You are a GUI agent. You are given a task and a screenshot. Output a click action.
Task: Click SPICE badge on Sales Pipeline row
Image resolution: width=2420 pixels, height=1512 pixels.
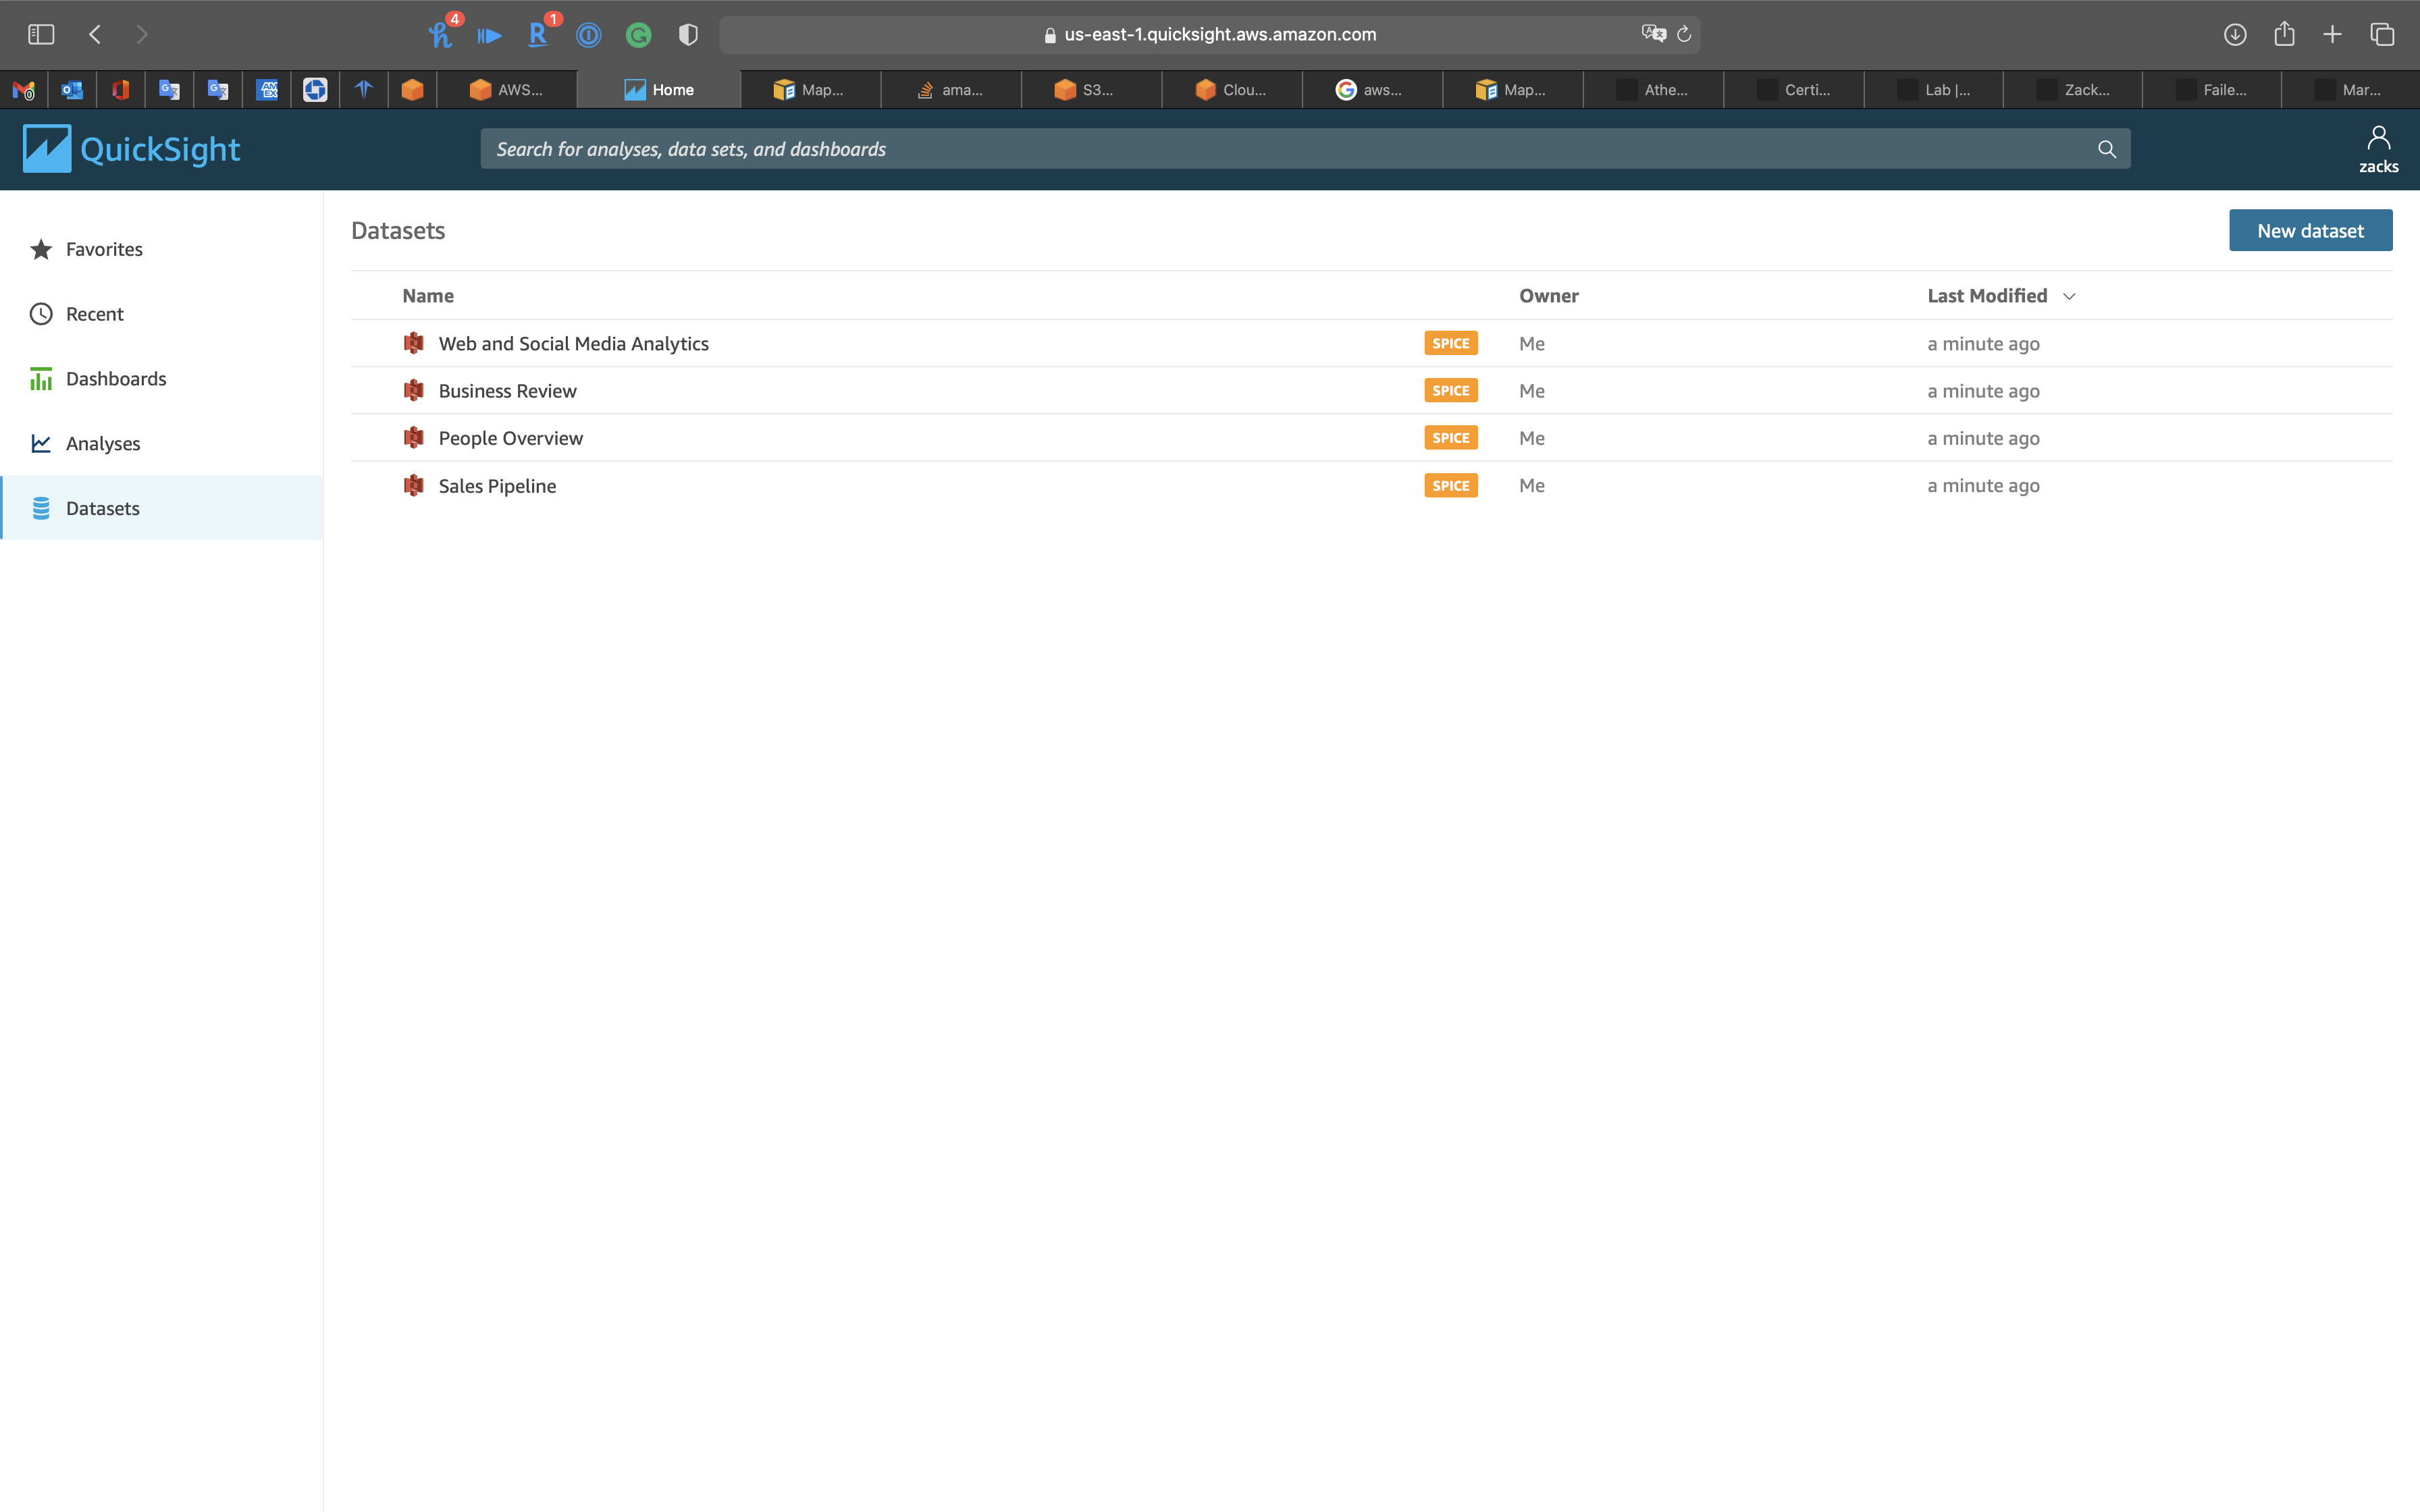1450,486
